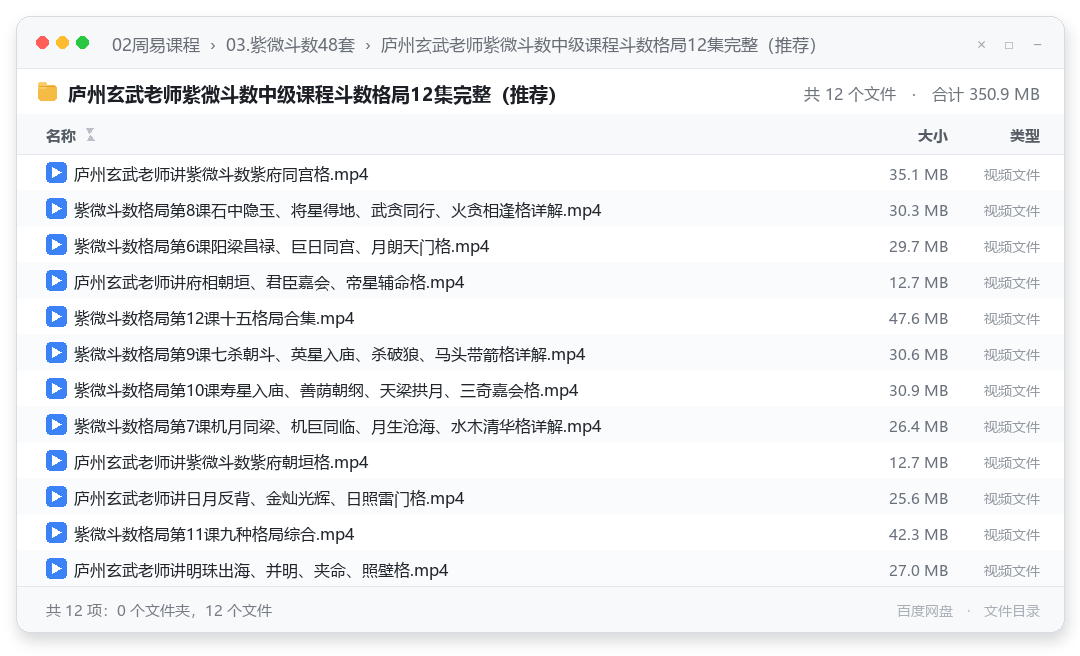Click video icon for 第7课机月同梁 file

[x=56, y=424]
